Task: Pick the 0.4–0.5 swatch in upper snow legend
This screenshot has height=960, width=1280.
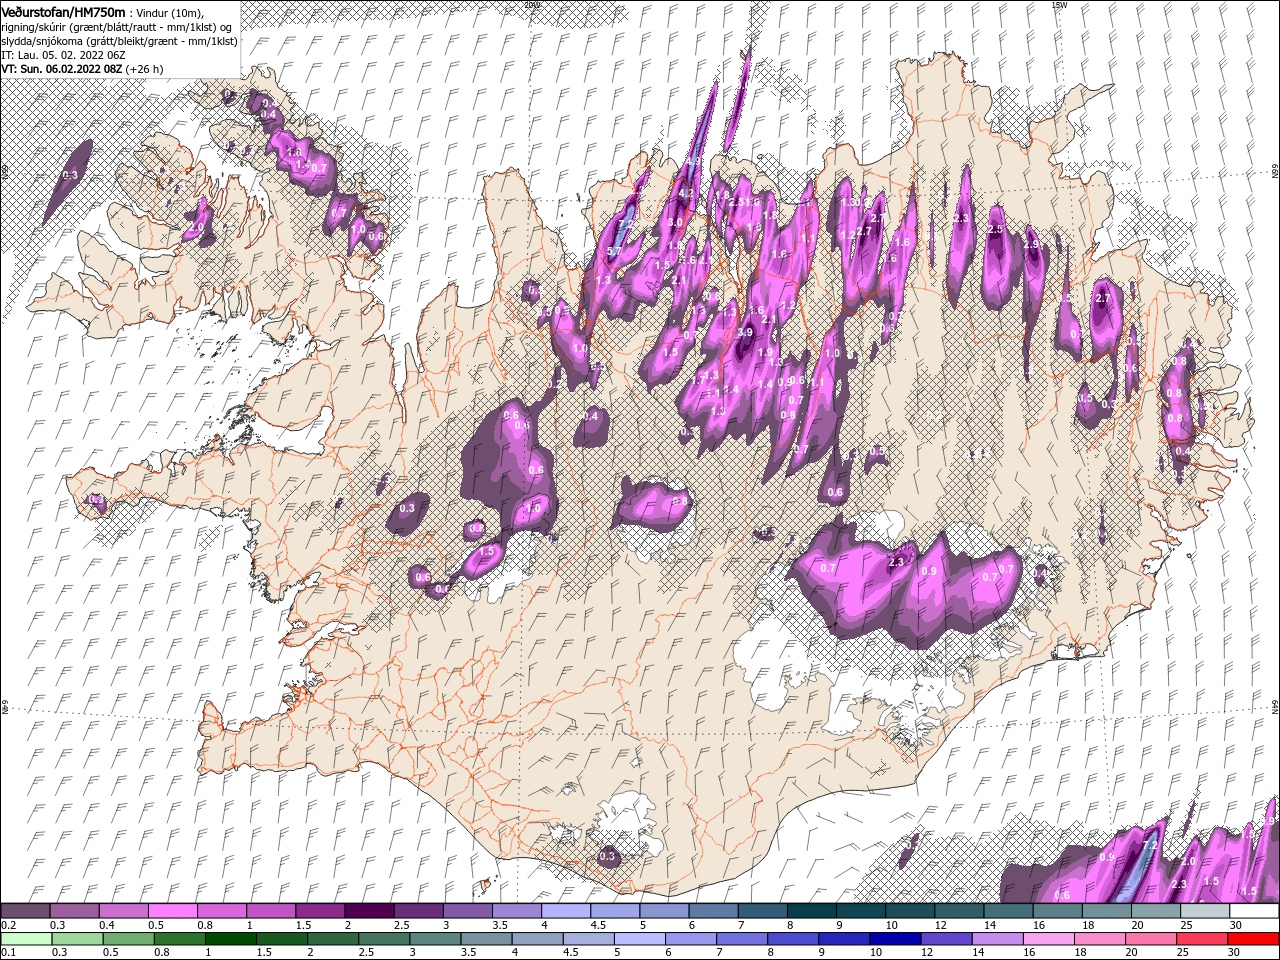Action: point(123,911)
